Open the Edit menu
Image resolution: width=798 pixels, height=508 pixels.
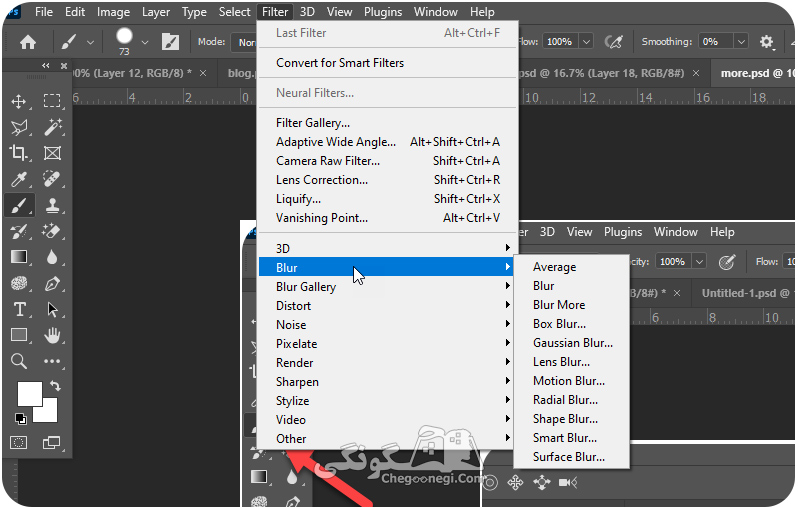(75, 12)
